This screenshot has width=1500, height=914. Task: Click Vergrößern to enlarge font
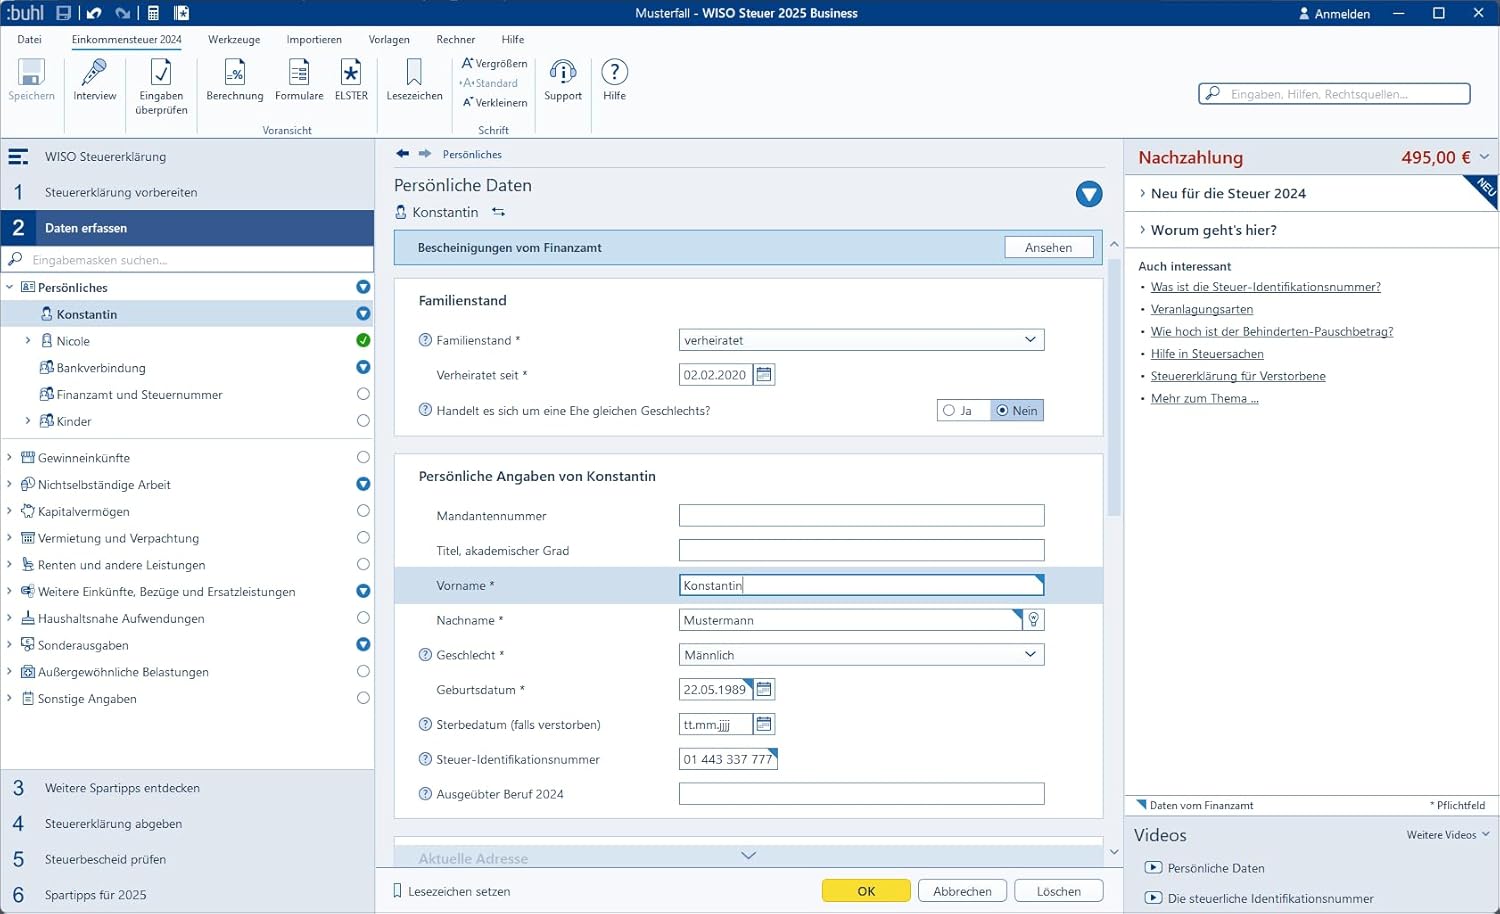494,63
